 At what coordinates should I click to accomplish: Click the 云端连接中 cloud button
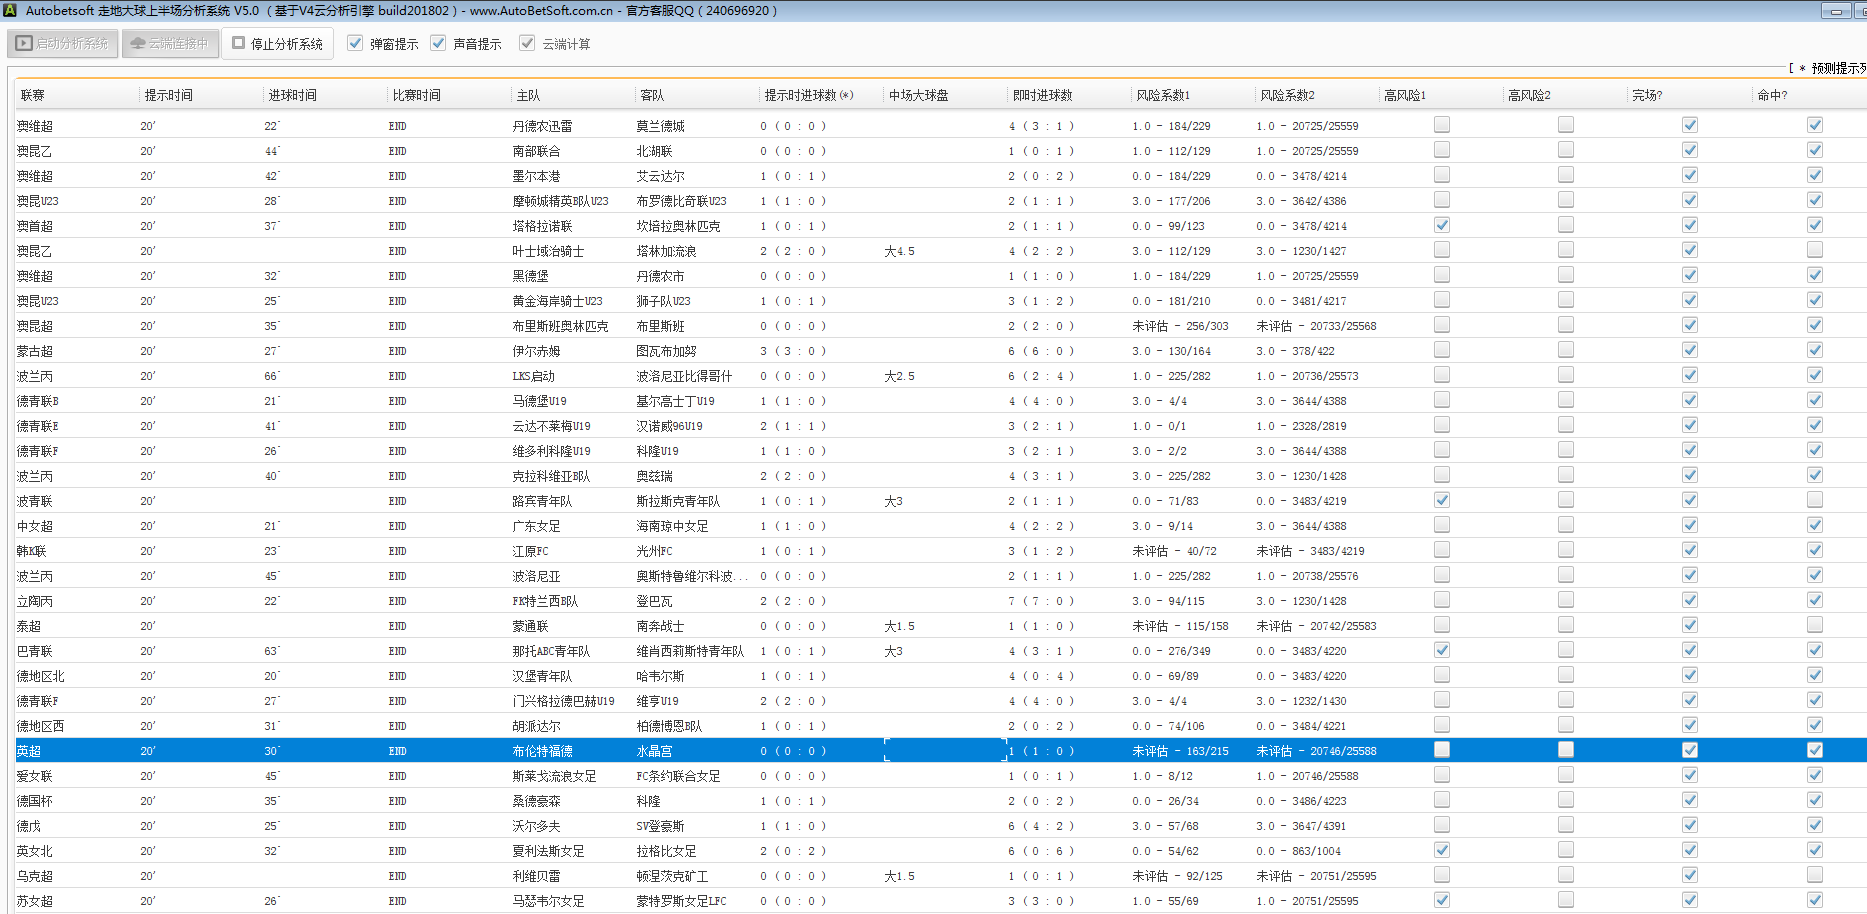coord(170,44)
